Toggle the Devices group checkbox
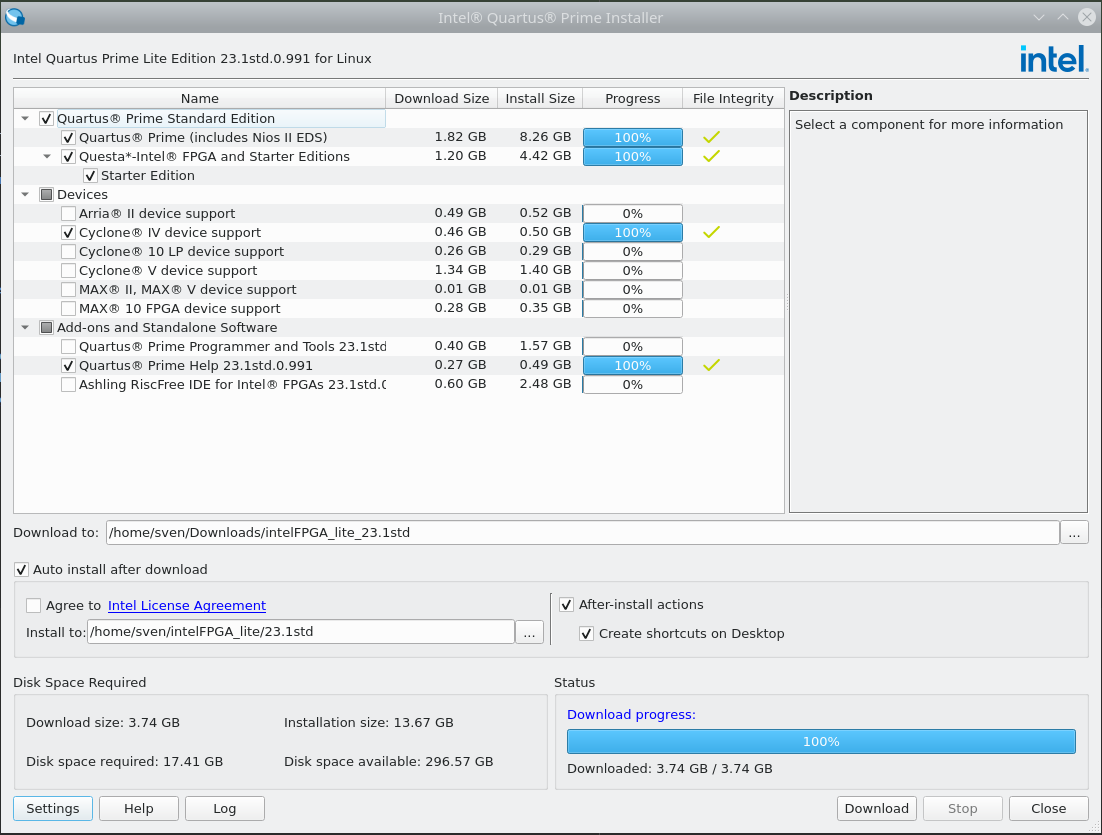The height and width of the screenshot is (835, 1102). click(x=46, y=195)
